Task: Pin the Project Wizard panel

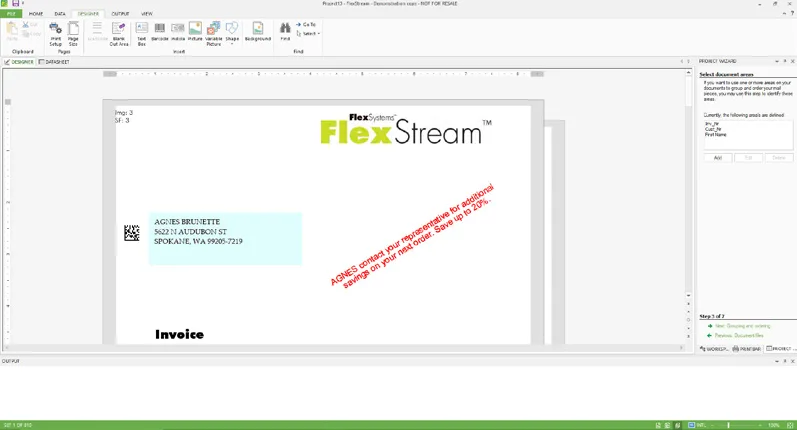Action: tap(785, 62)
